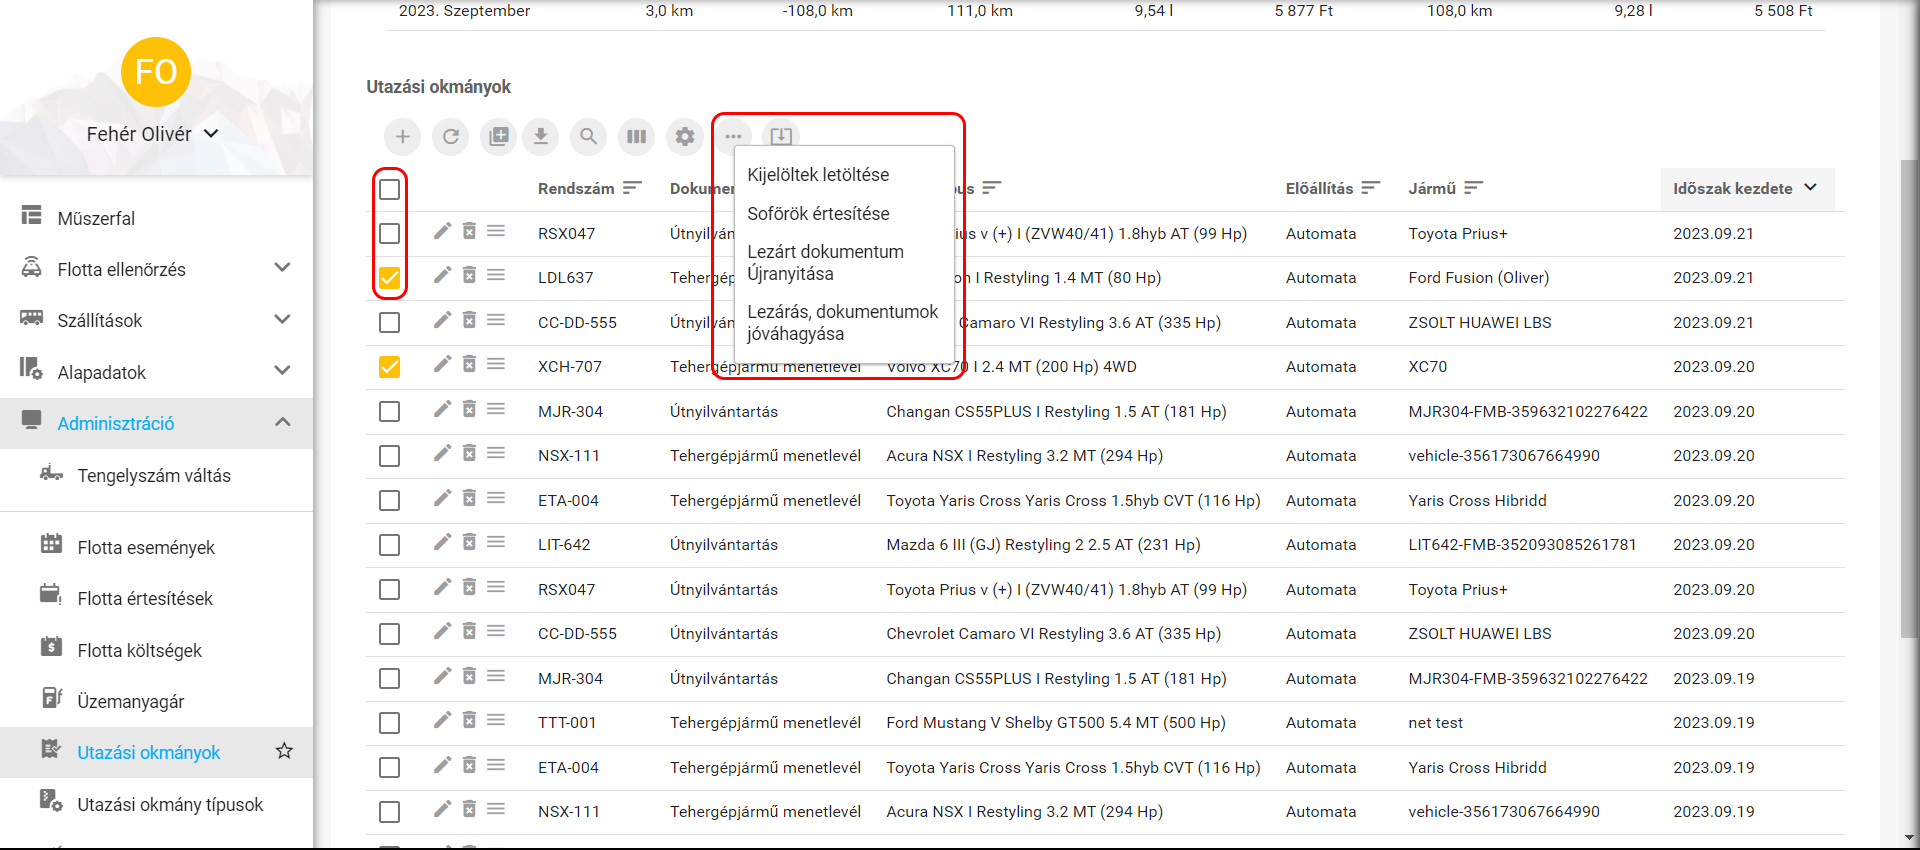Image resolution: width=1920 pixels, height=850 pixels.
Task: Open the column chooser icon
Action: click(x=636, y=137)
